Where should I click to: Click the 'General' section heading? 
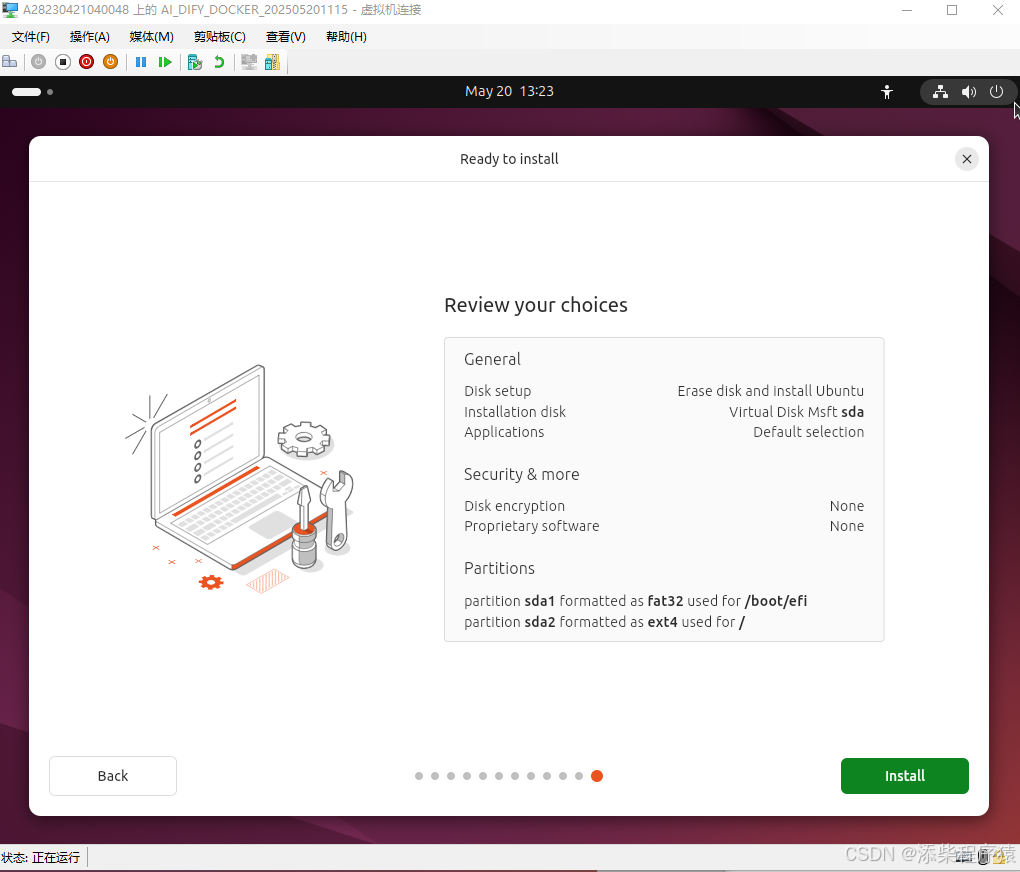coord(492,359)
